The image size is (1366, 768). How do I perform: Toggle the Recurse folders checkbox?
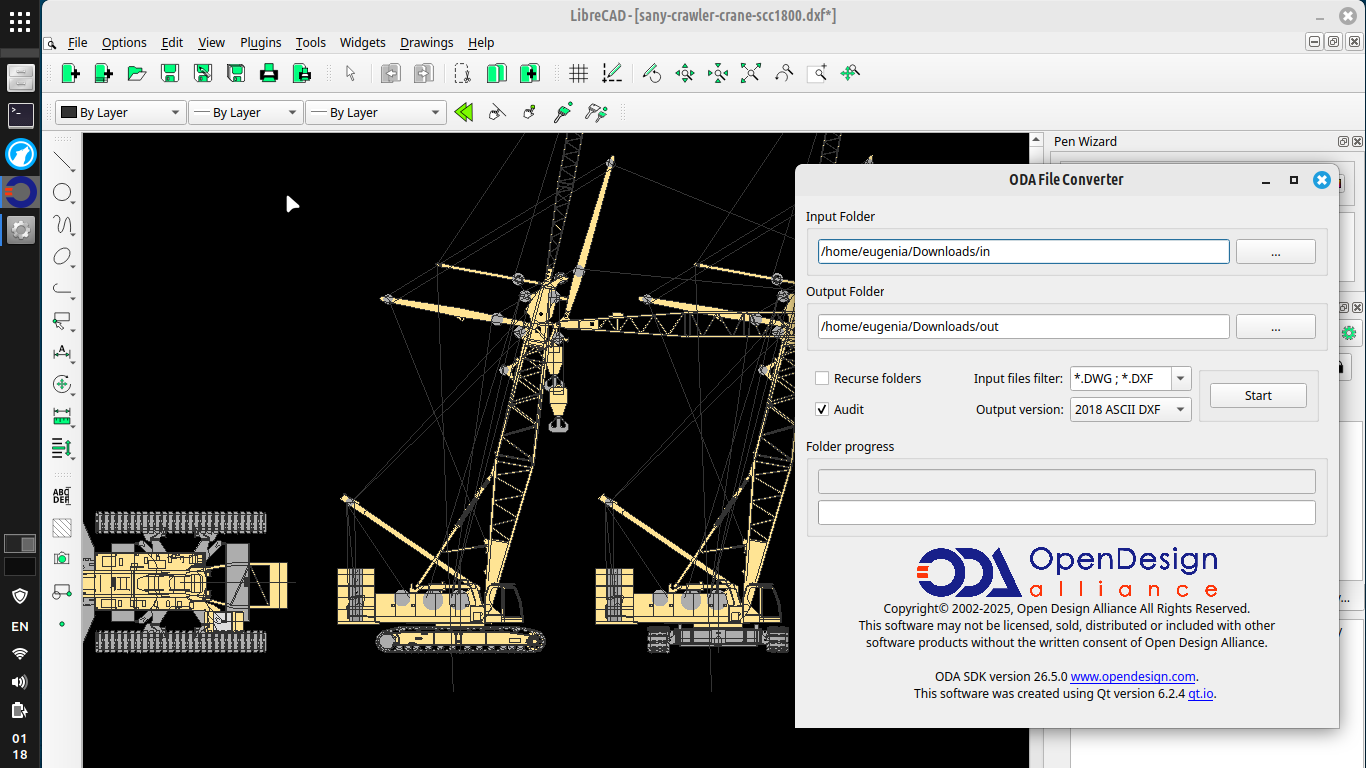(822, 378)
